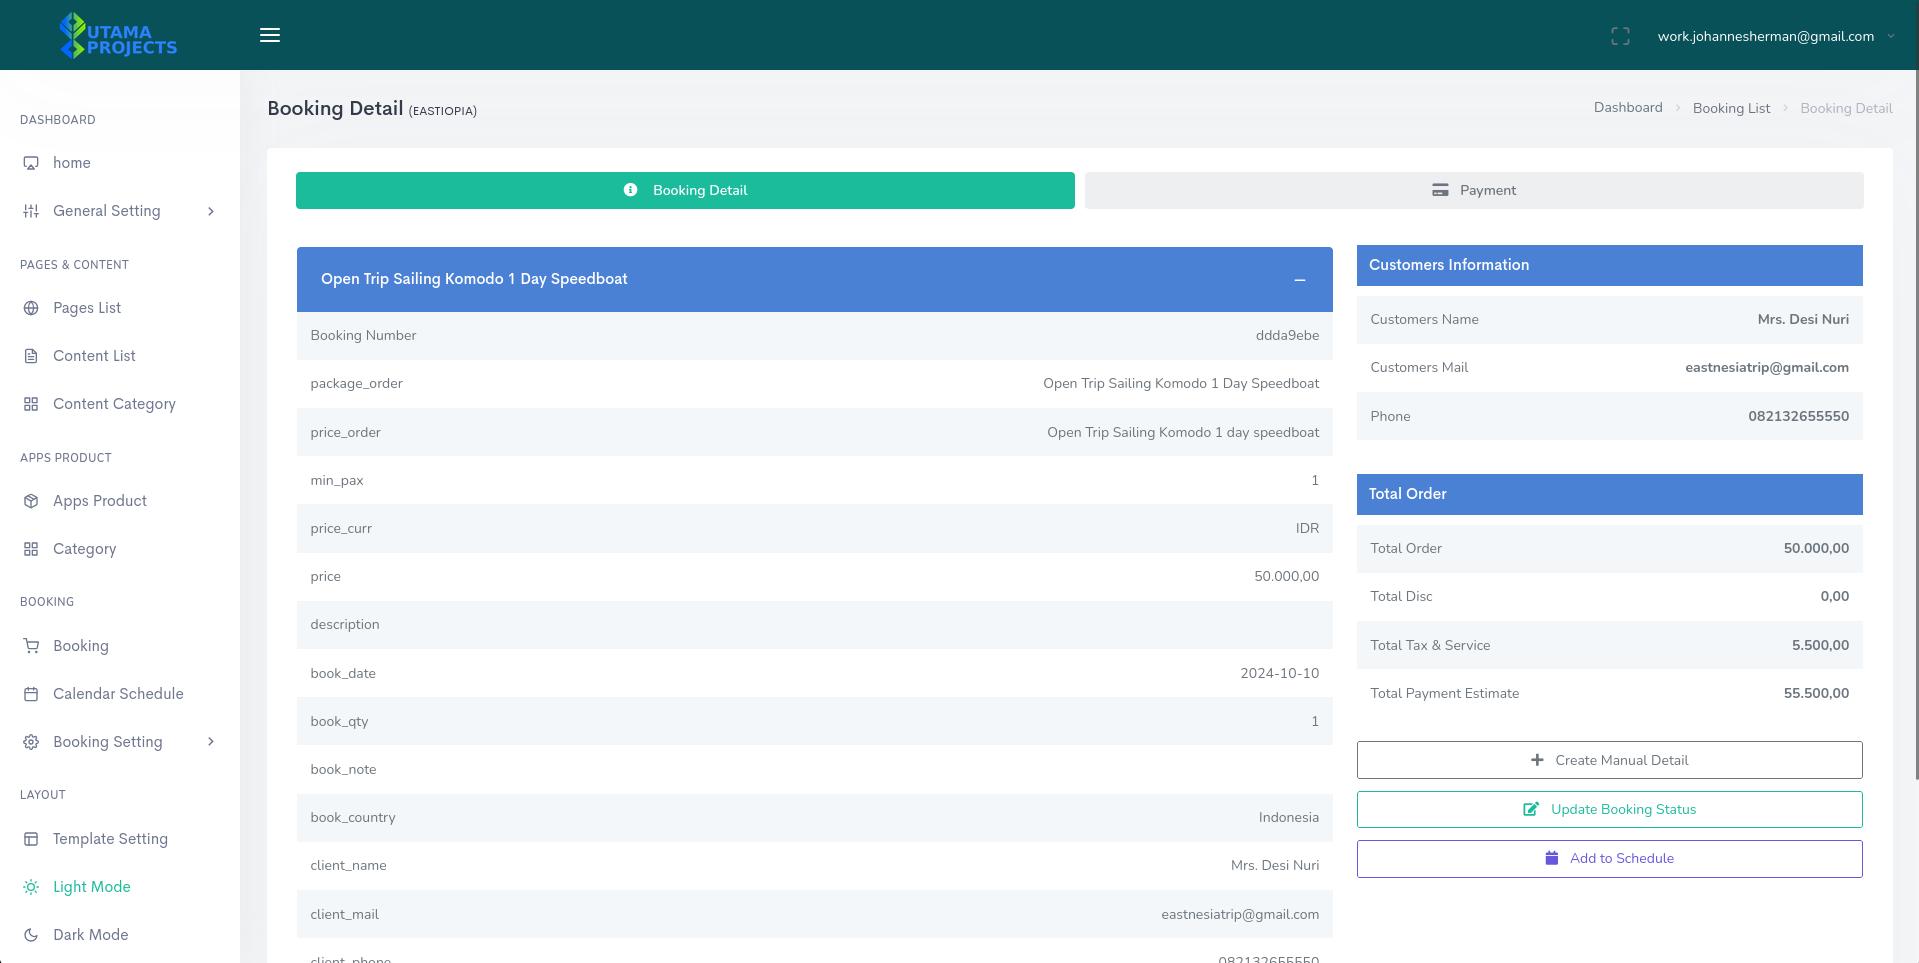Toggle fullscreen mode icon

(1620, 36)
